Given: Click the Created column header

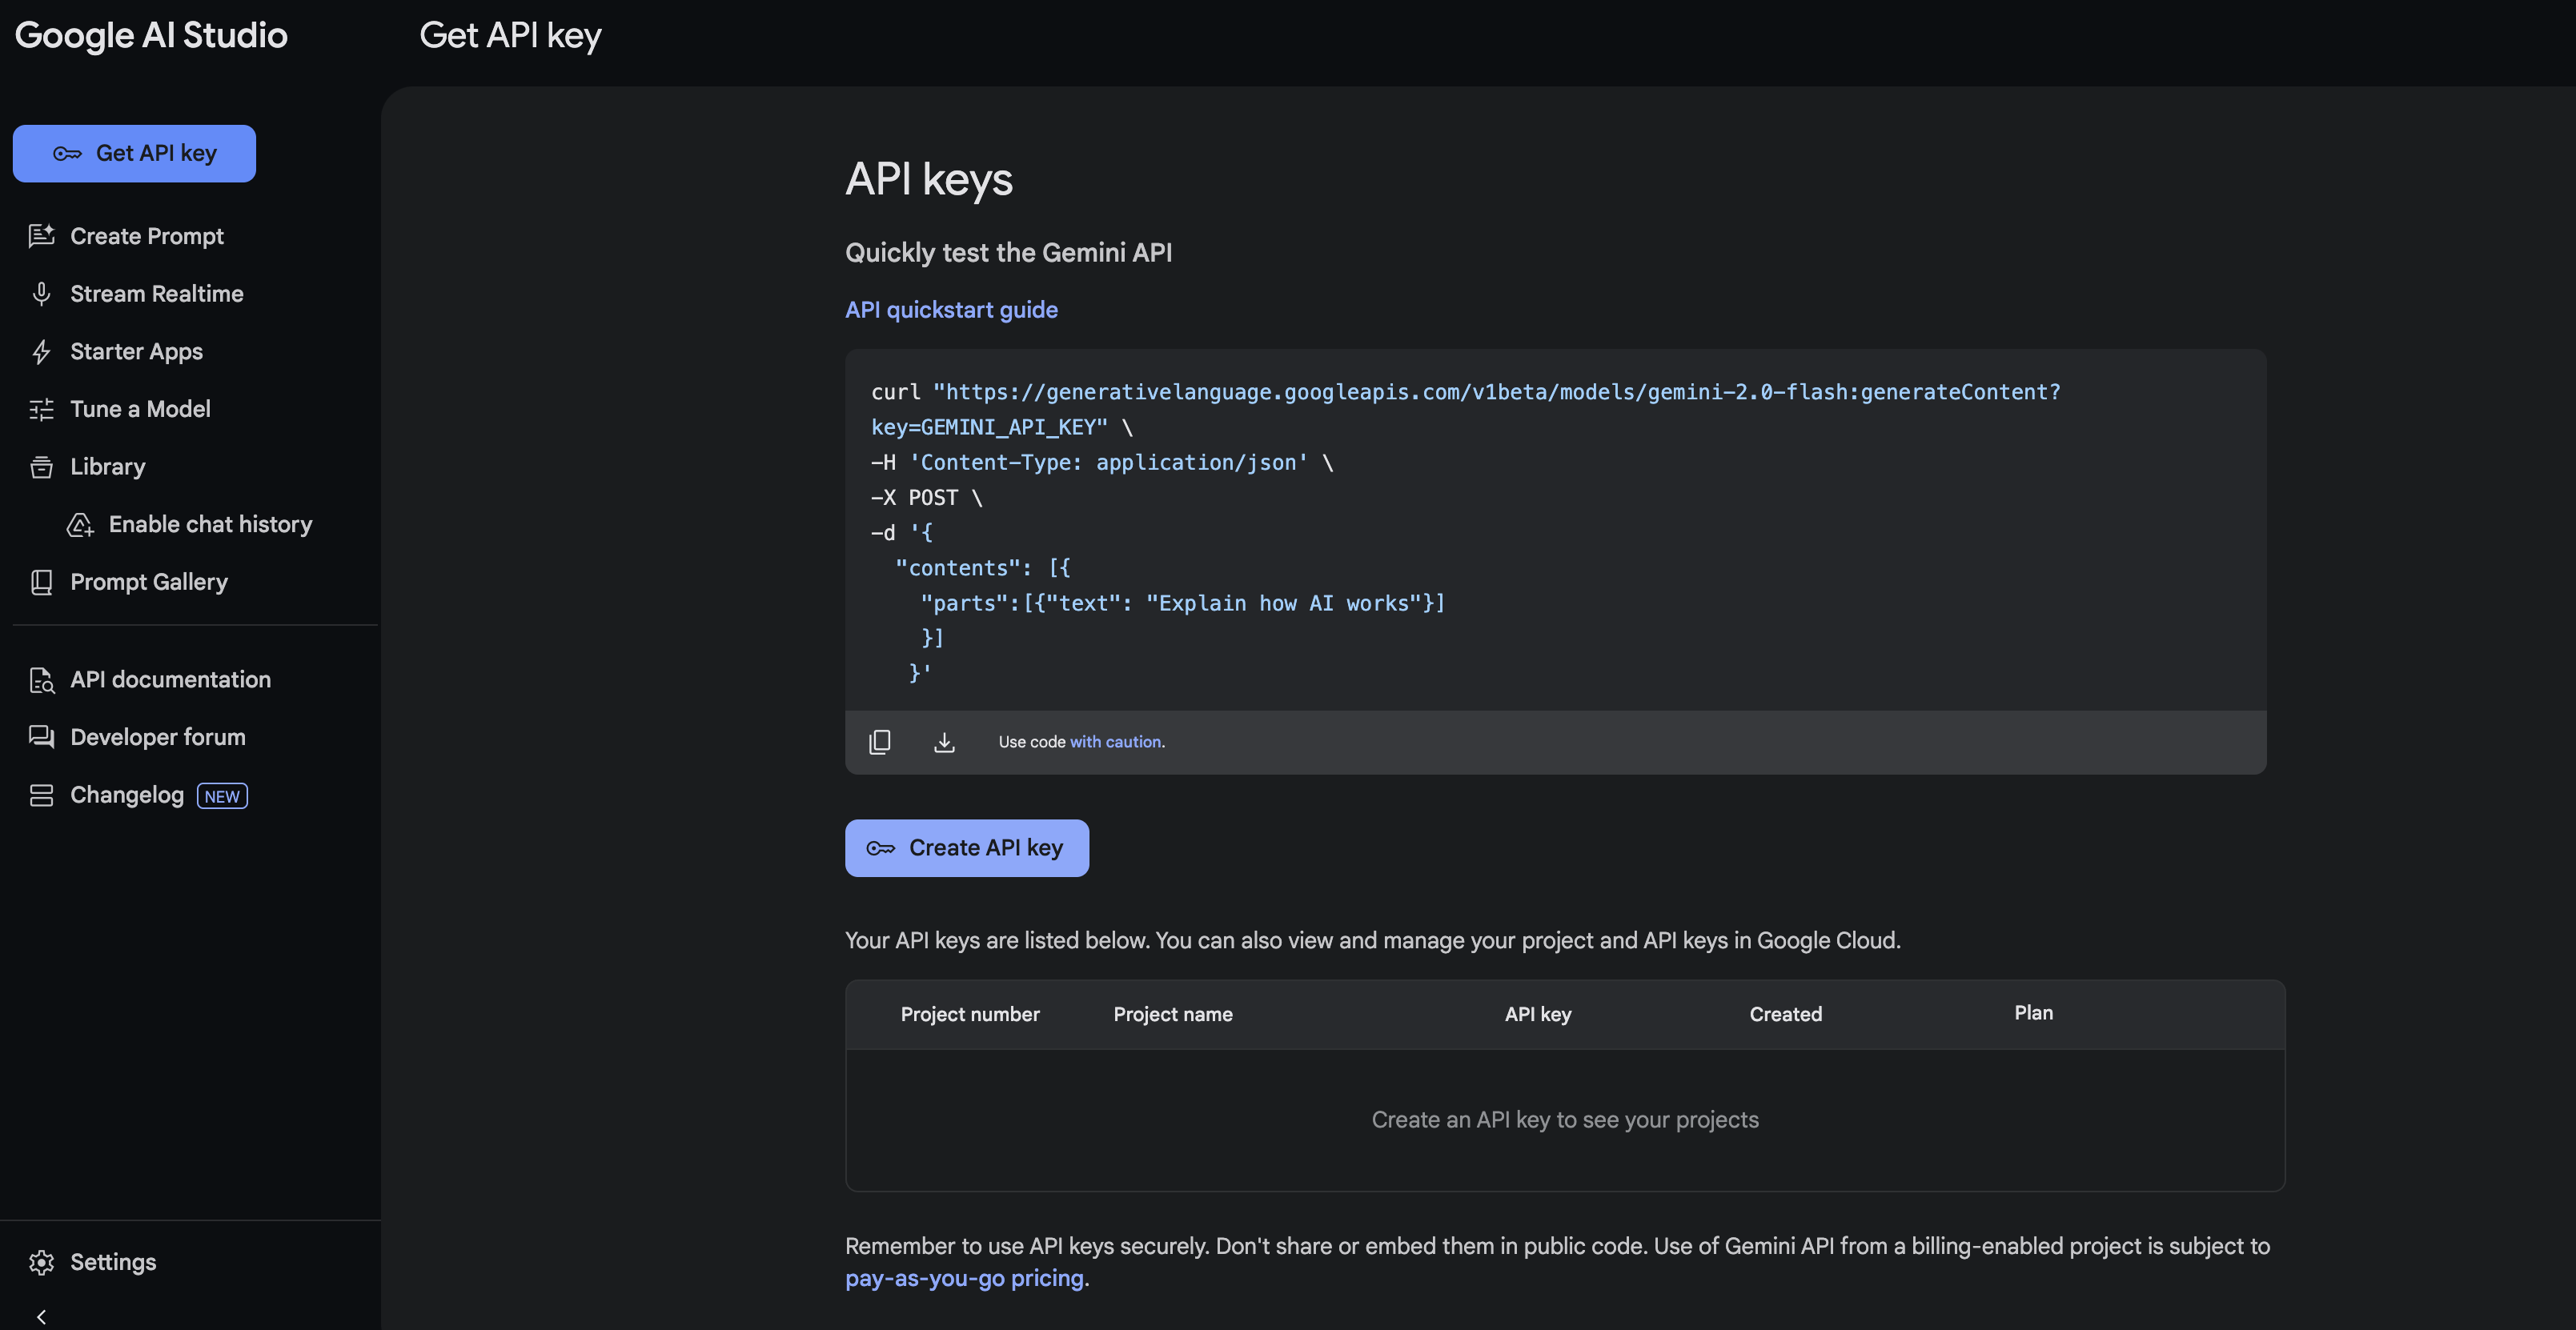Looking at the screenshot, I should [1785, 1014].
